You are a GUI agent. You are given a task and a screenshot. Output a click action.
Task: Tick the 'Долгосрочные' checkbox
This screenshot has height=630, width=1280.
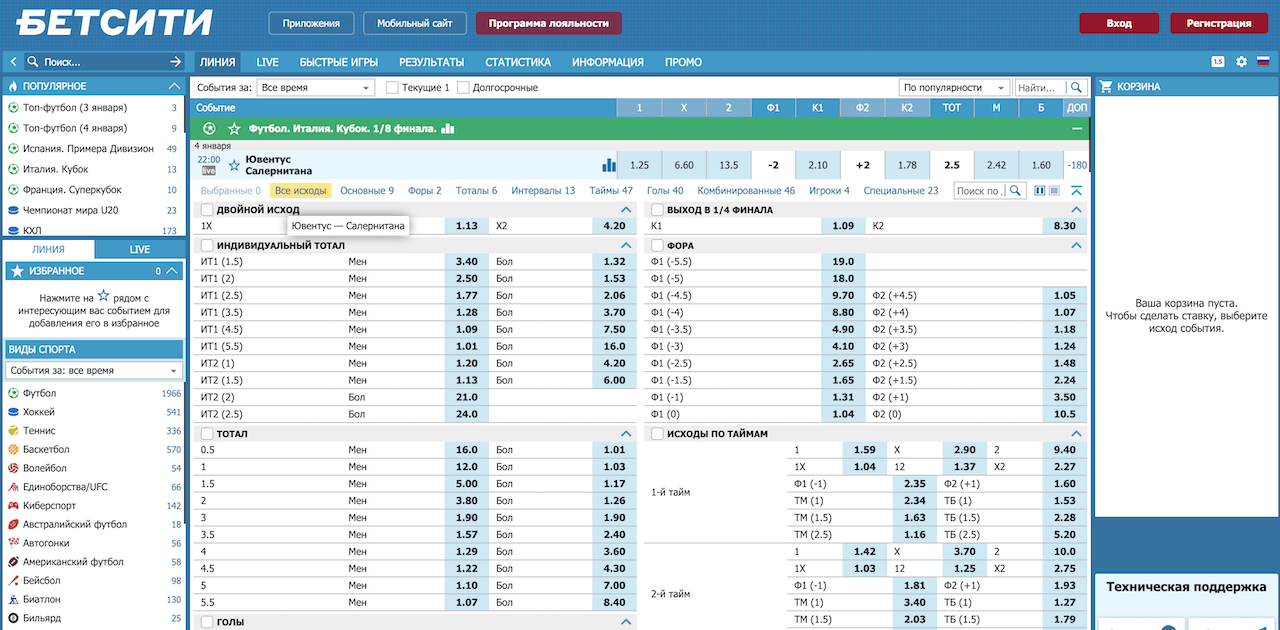[x=463, y=88]
